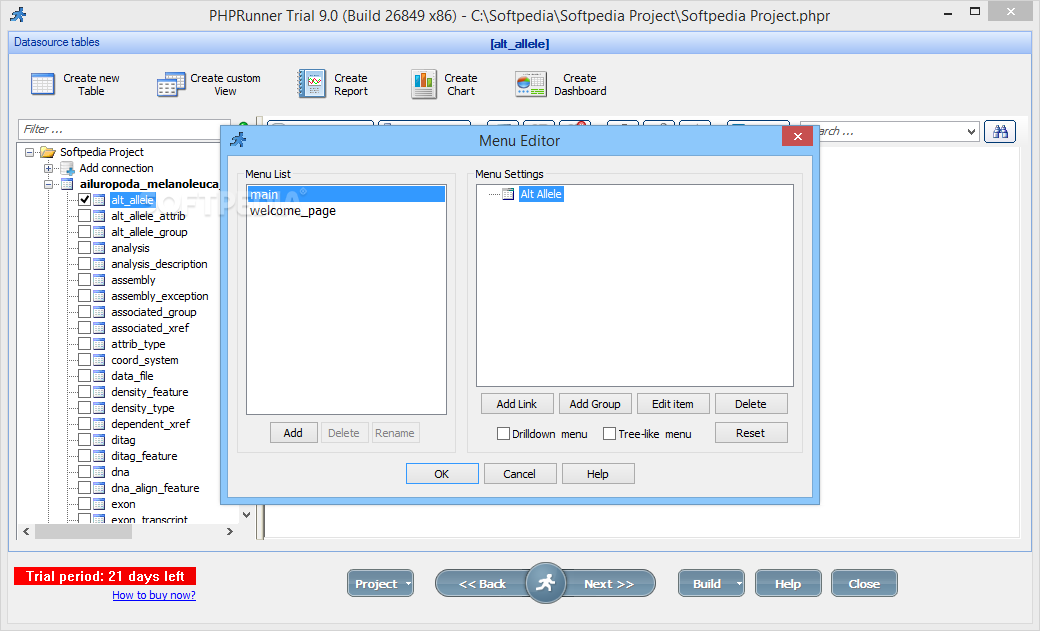Close the Menu Editor dialog
Image resolution: width=1040 pixels, height=631 pixels.
[x=797, y=137]
